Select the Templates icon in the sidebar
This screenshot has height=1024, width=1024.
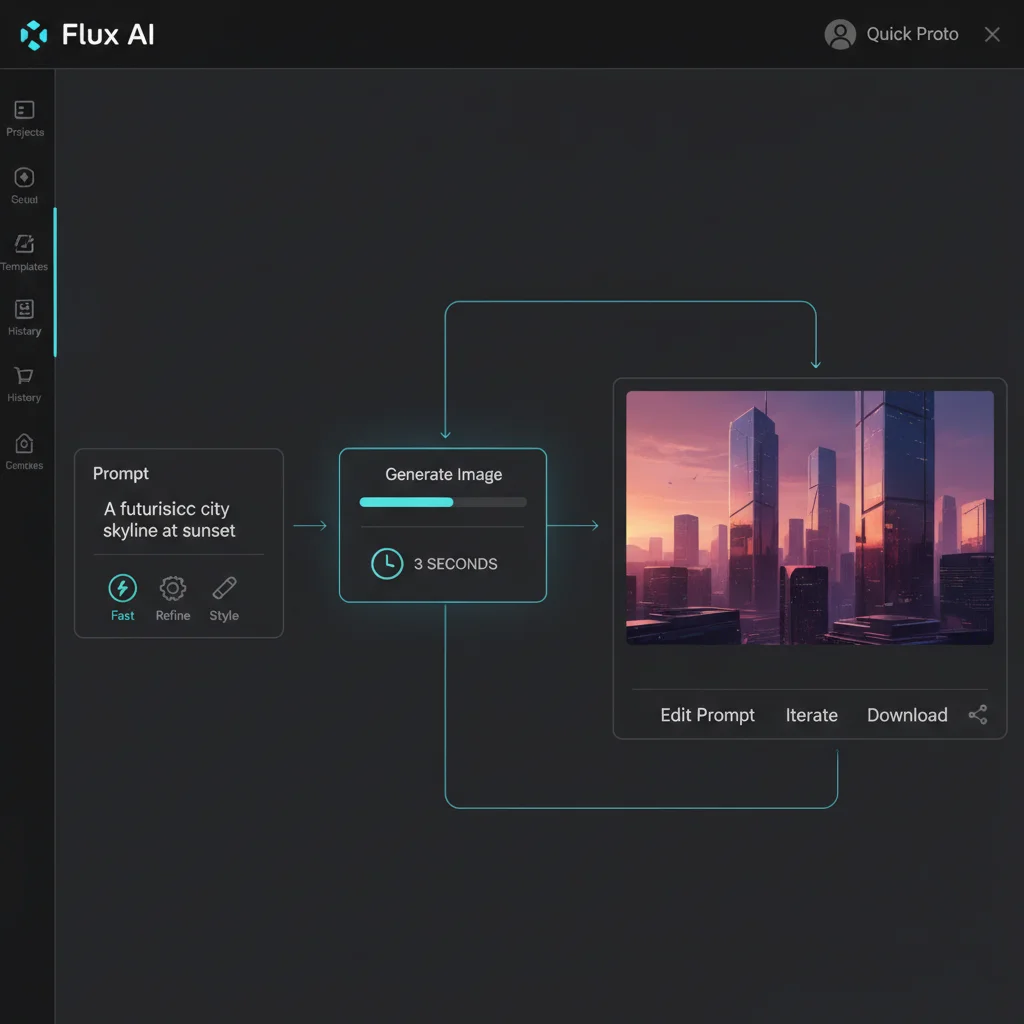23,245
